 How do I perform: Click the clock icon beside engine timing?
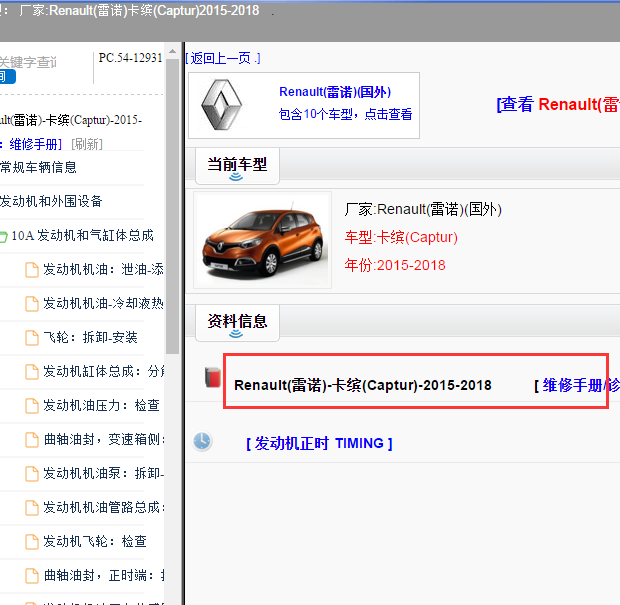202,441
